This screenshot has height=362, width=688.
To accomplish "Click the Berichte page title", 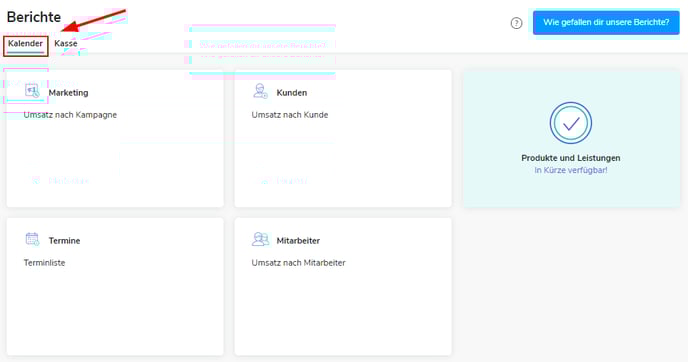I will [34, 17].
